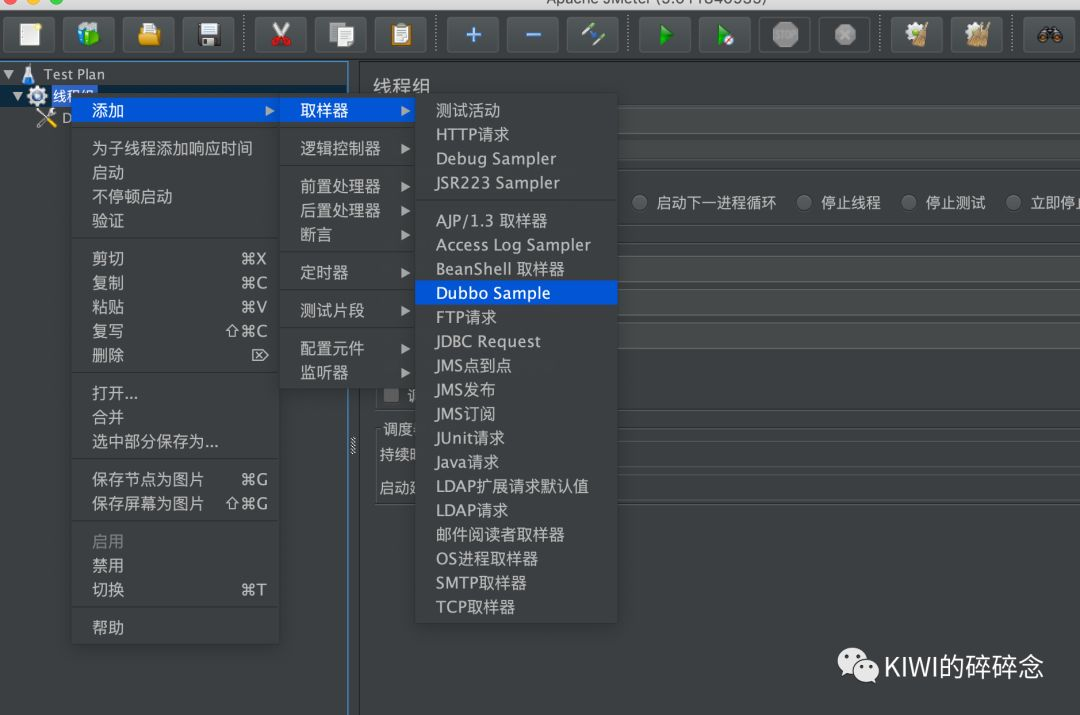Screen dimensions: 1080x715
Task: Click the New test plan icon
Action: (x=30, y=34)
